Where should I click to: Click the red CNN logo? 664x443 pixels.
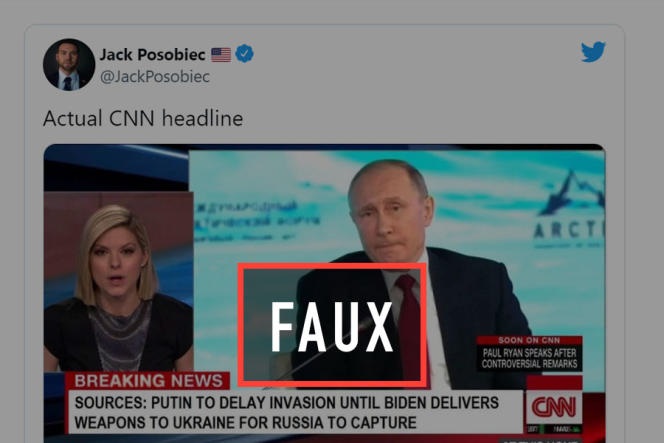[553, 407]
